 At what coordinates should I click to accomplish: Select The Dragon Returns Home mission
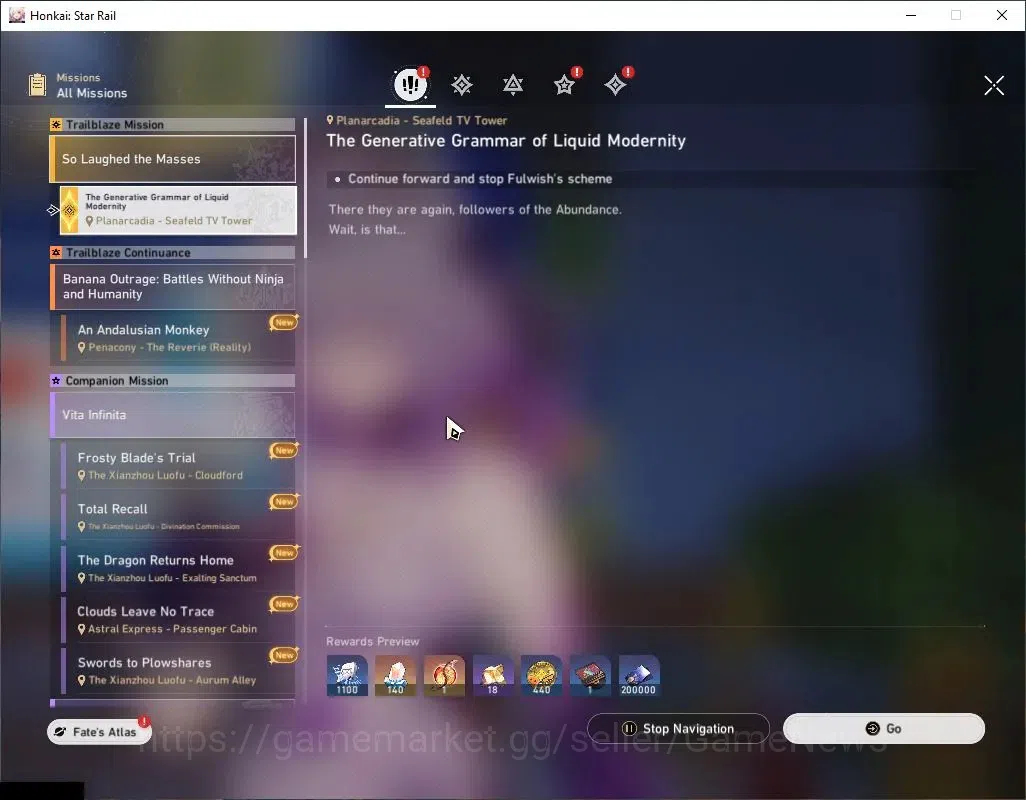[x=178, y=568]
